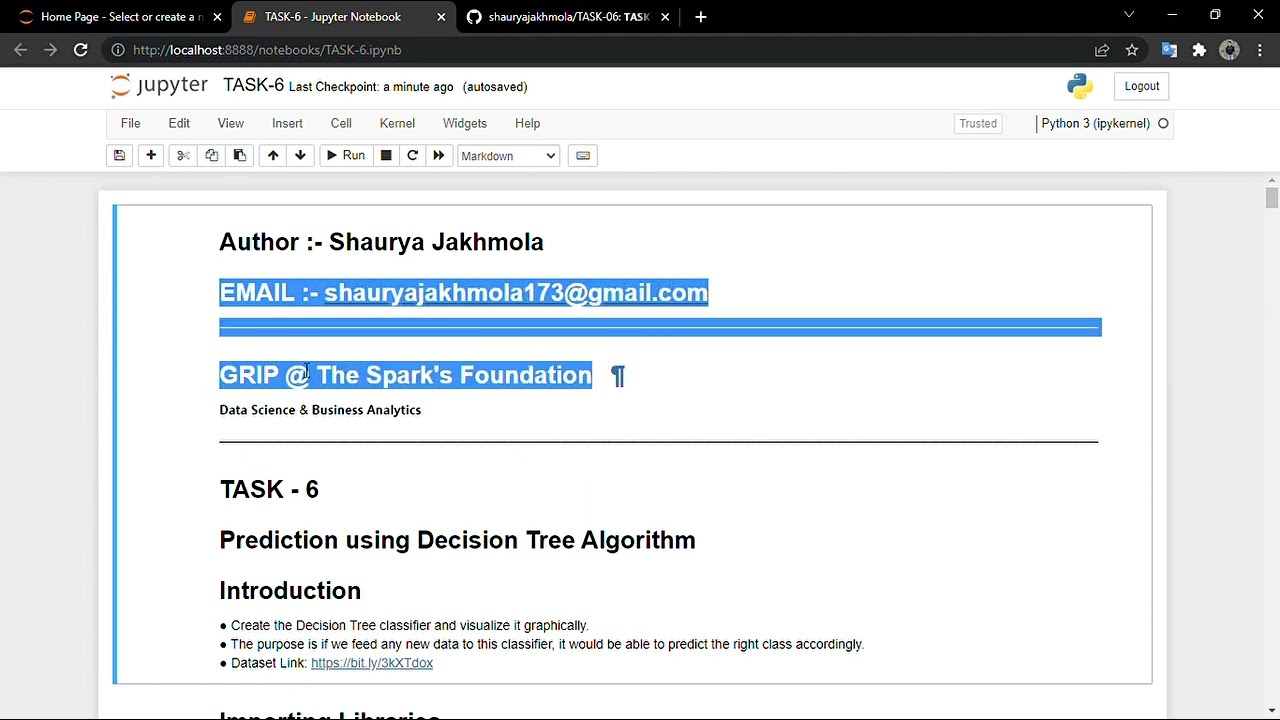Reload the current page
1280x720 pixels.
81,50
